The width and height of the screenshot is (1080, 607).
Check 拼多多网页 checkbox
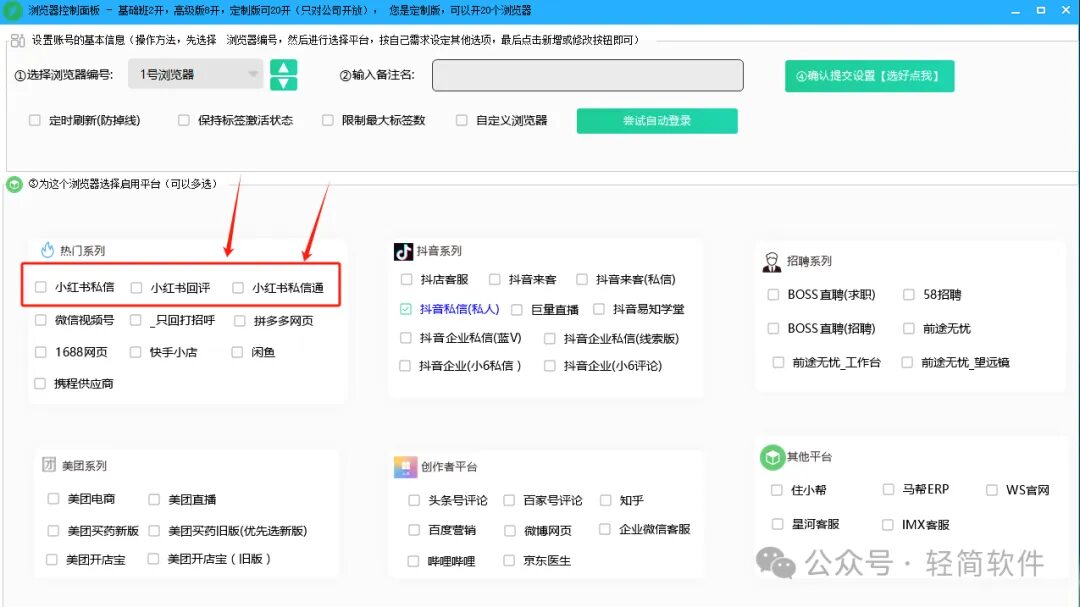[x=240, y=320]
